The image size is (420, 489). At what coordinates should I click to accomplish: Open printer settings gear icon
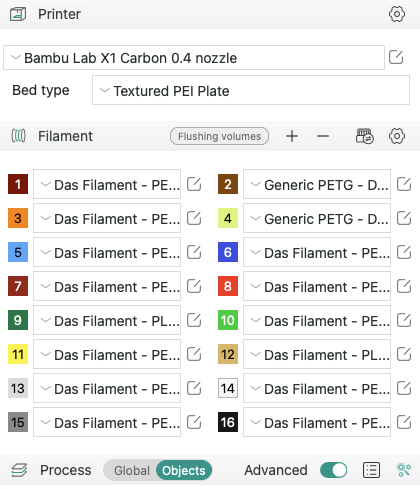click(397, 14)
